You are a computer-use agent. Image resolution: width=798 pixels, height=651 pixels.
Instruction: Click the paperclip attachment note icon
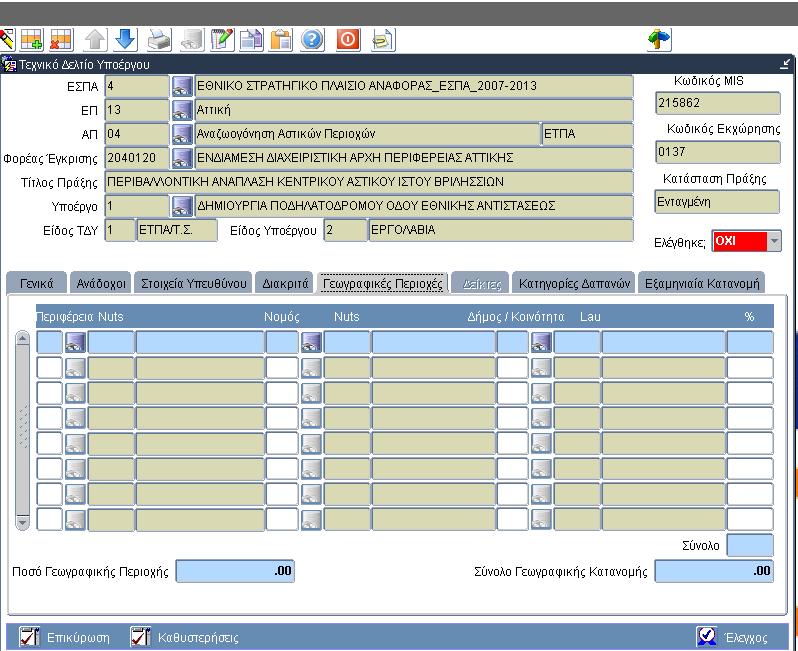pos(383,40)
